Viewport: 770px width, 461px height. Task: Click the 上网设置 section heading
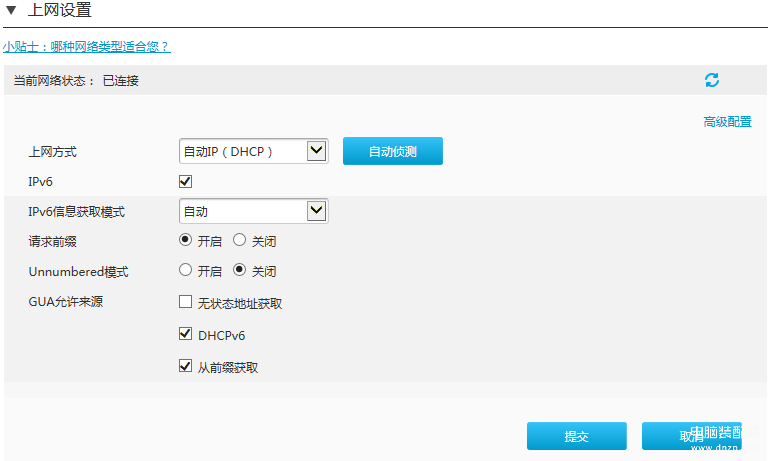(x=59, y=10)
